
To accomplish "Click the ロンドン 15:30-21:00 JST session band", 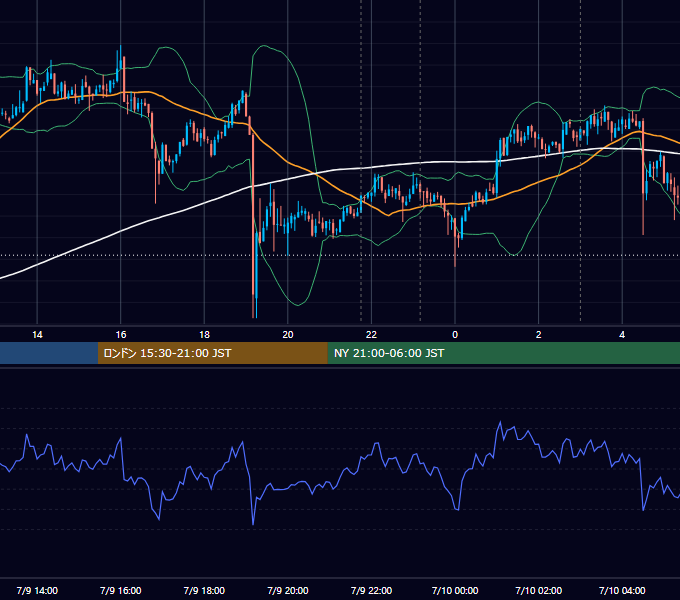I will pyautogui.click(x=212, y=353).
